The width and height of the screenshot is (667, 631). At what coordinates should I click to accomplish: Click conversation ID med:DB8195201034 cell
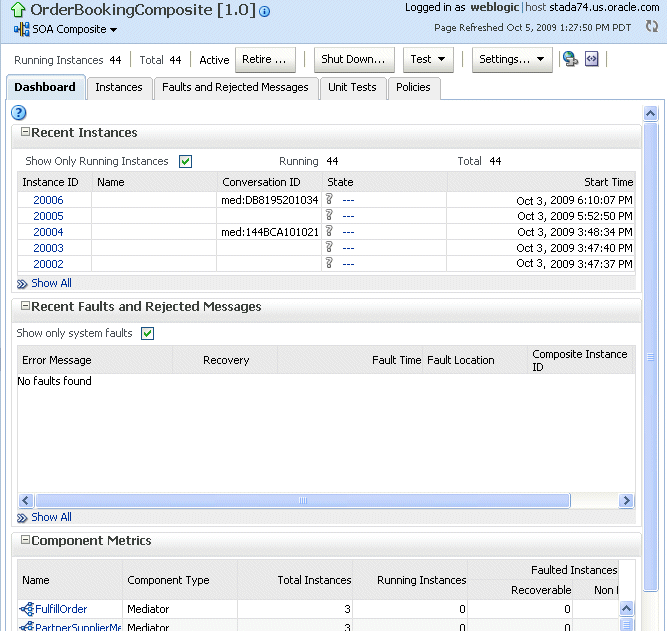(270, 200)
